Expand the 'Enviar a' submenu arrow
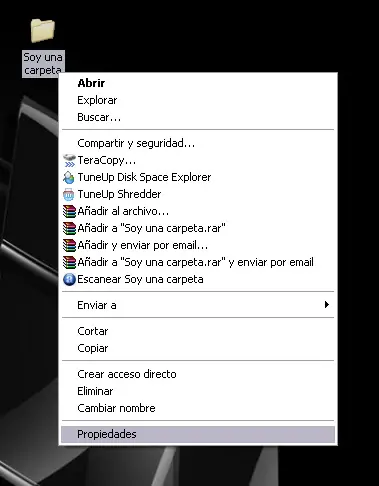Image resolution: width=379 pixels, height=486 pixels. click(327, 305)
